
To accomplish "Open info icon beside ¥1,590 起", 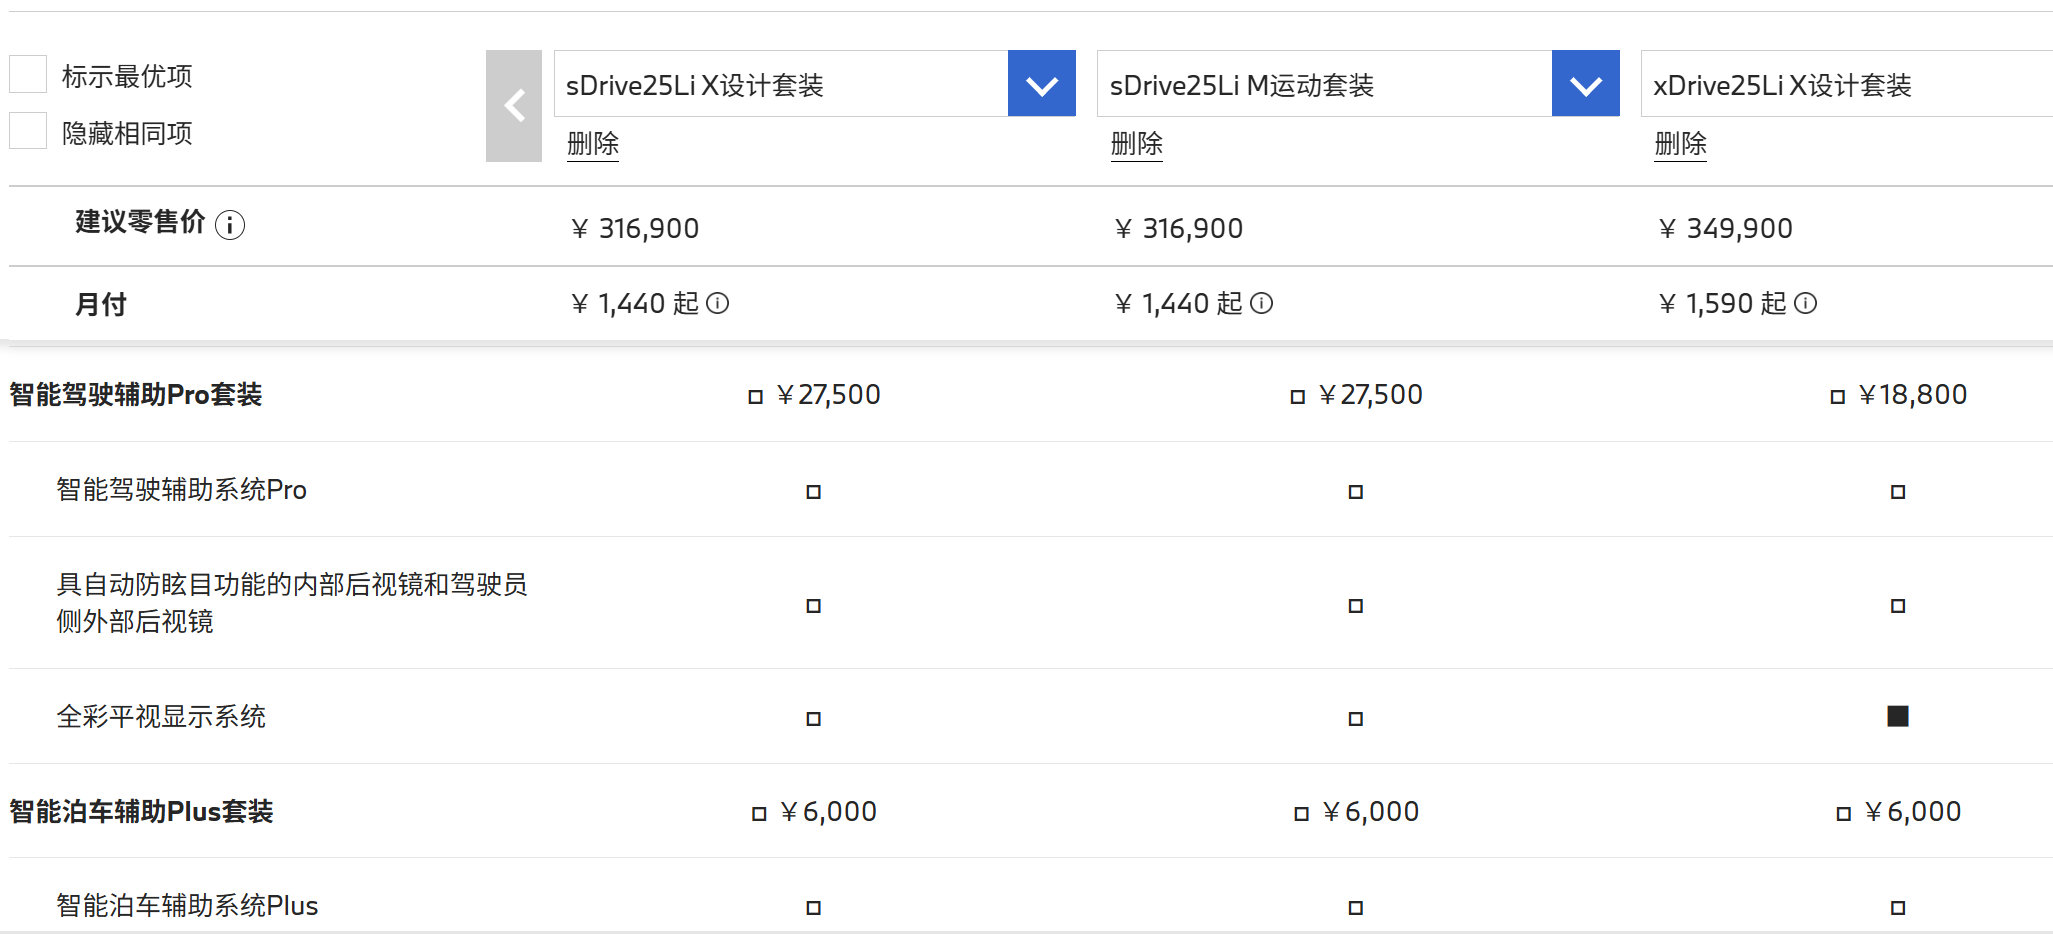I will pos(1805,303).
